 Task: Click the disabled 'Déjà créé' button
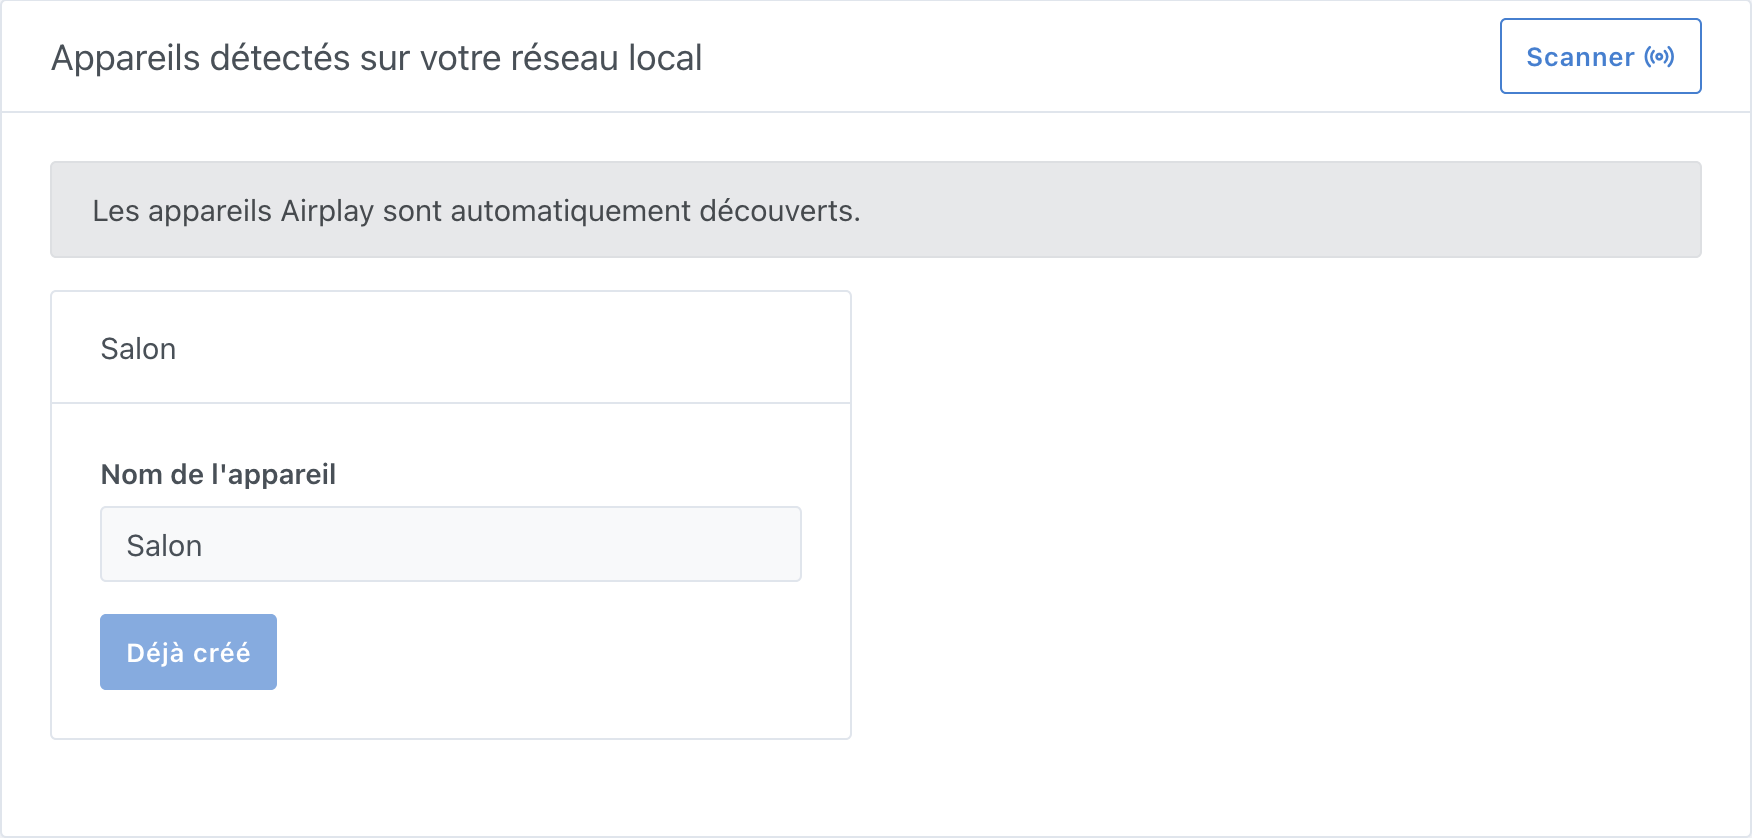pos(188,652)
